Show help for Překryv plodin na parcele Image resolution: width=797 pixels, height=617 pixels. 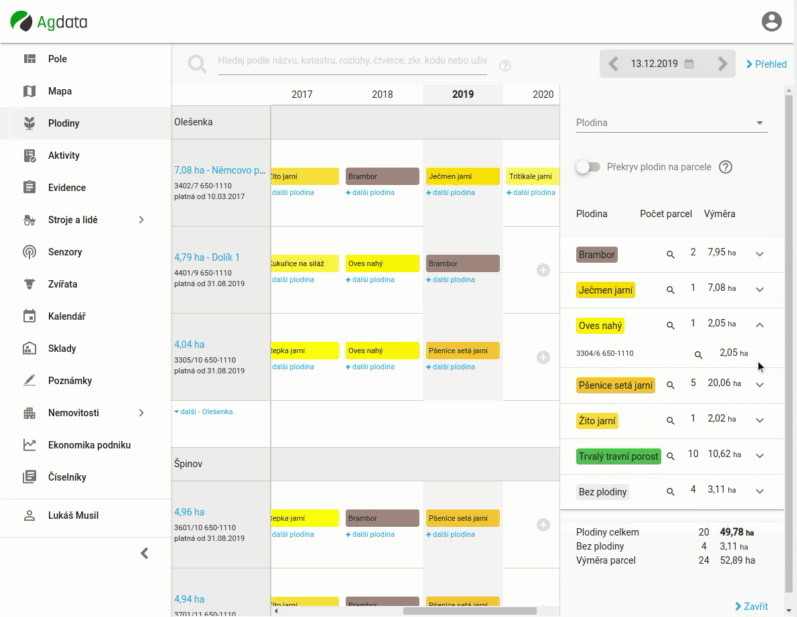[725, 167]
